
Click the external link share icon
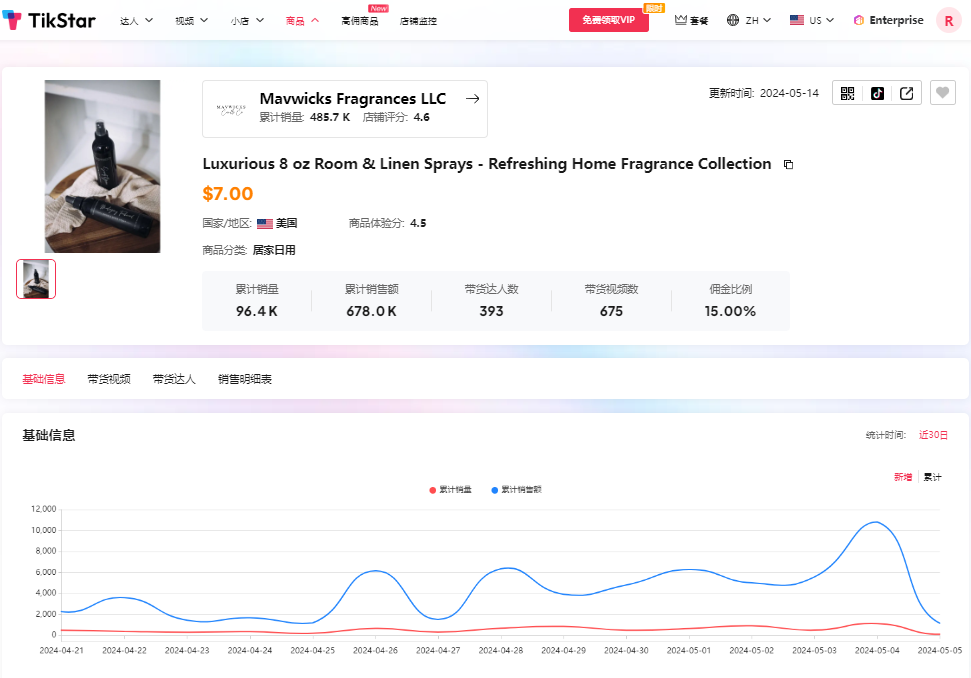click(907, 93)
